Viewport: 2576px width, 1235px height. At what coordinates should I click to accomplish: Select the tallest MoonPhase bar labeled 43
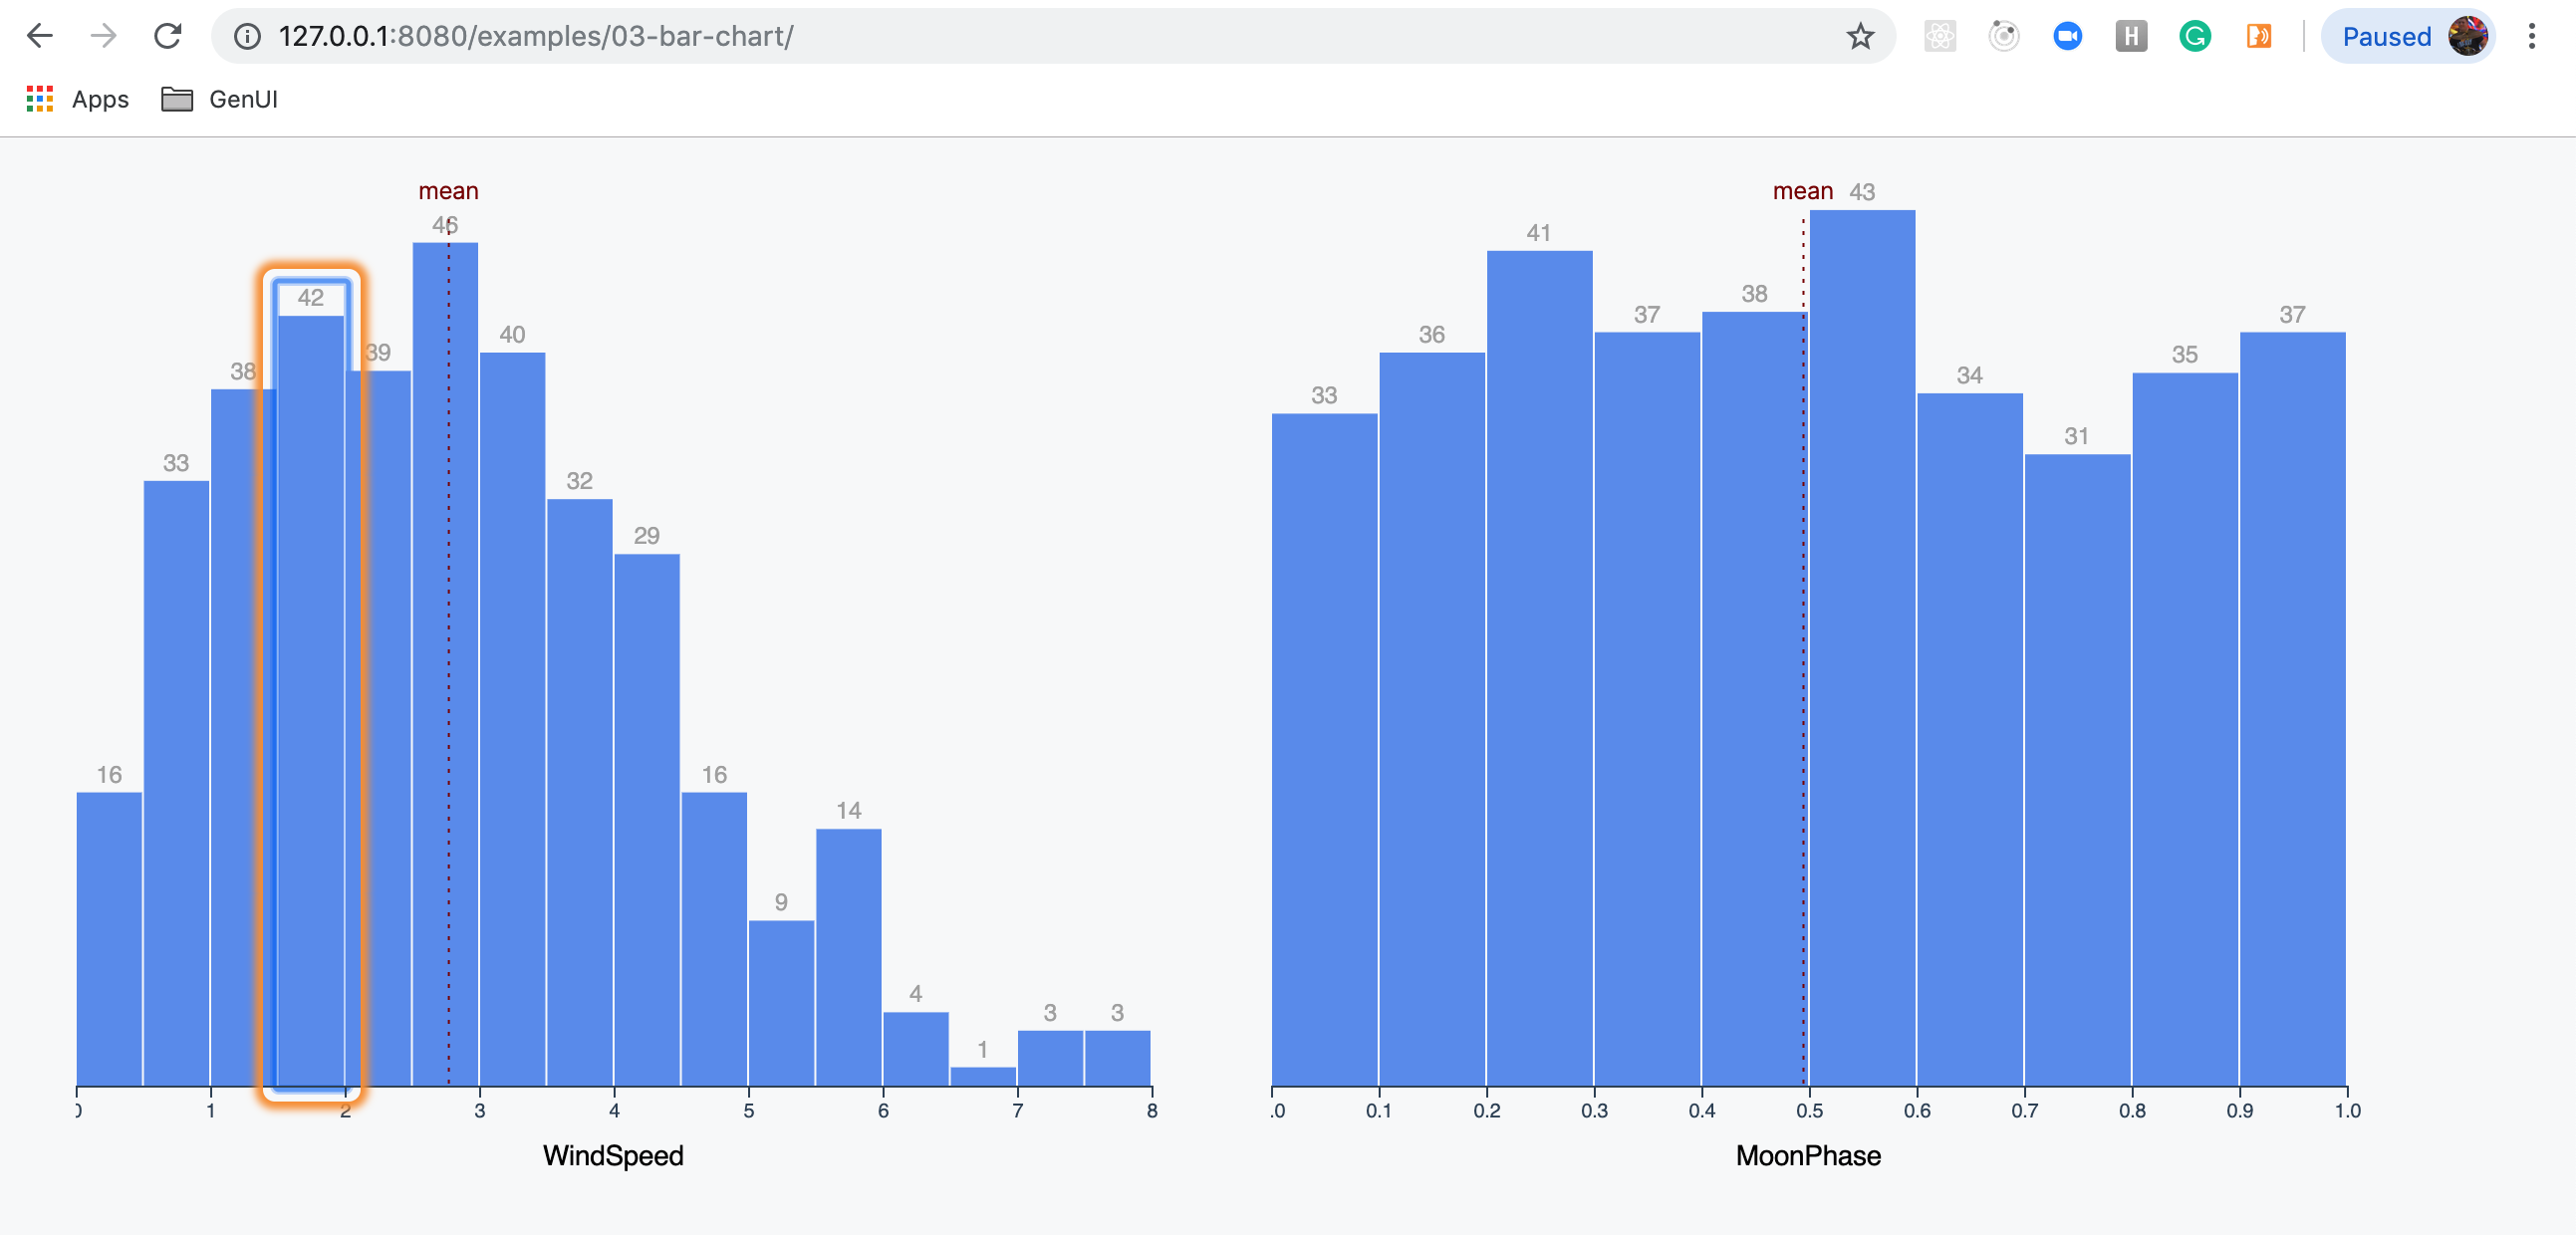(1862, 650)
